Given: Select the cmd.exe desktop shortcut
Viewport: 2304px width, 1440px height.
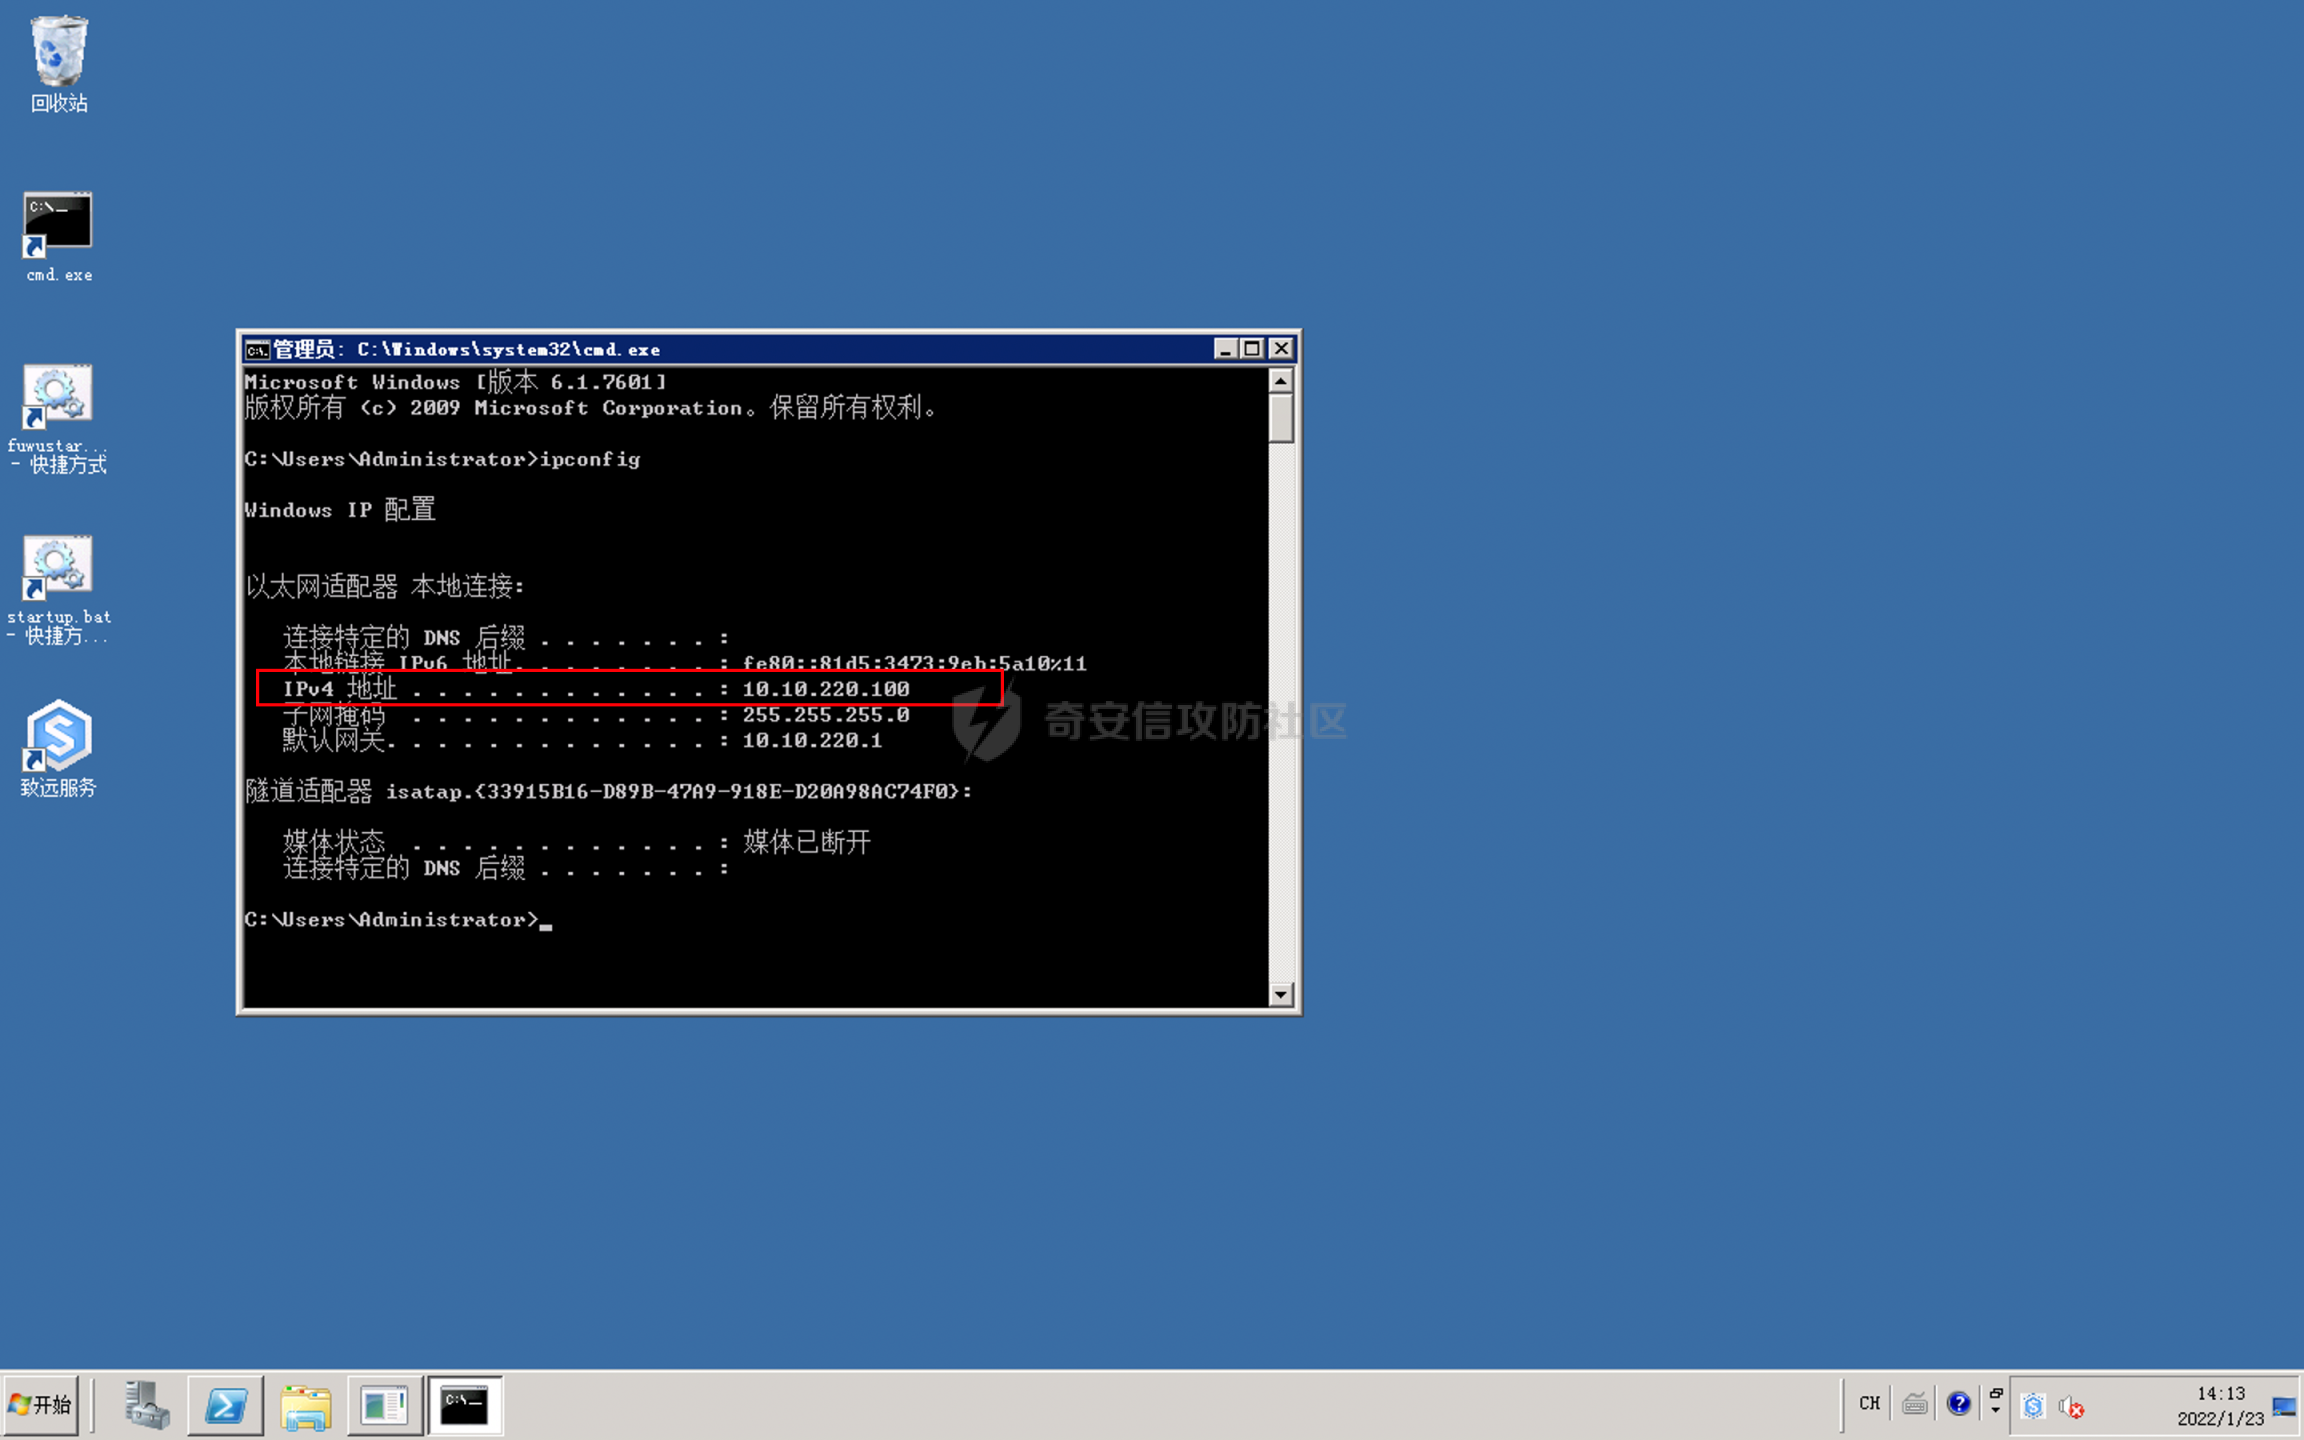Looking at the screenshot, I should (x=59, y=237).
